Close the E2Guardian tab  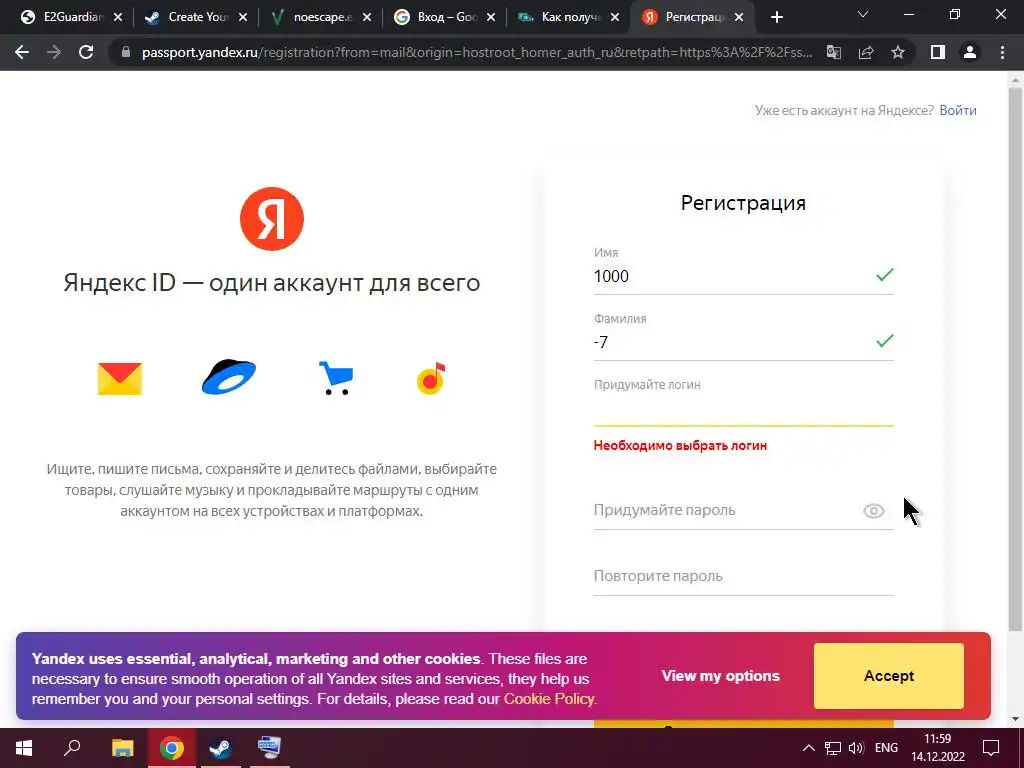pos(118,18)
